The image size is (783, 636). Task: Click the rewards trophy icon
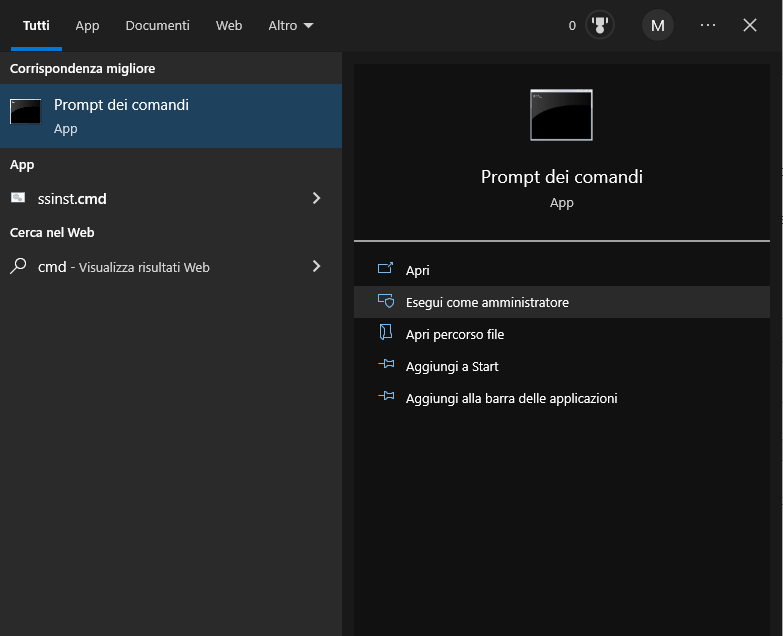(x=599, y=26)
